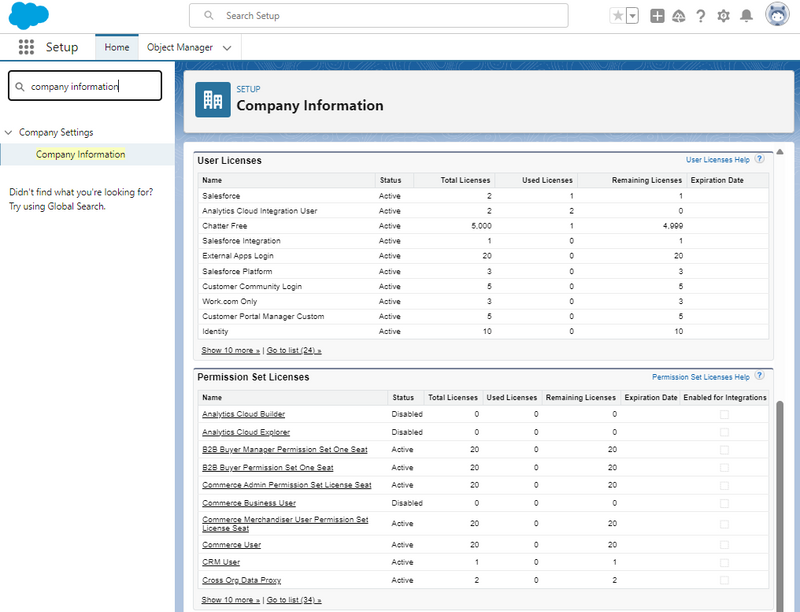
Task: Click Commerce User integrations checkbox
Action: 724,545
